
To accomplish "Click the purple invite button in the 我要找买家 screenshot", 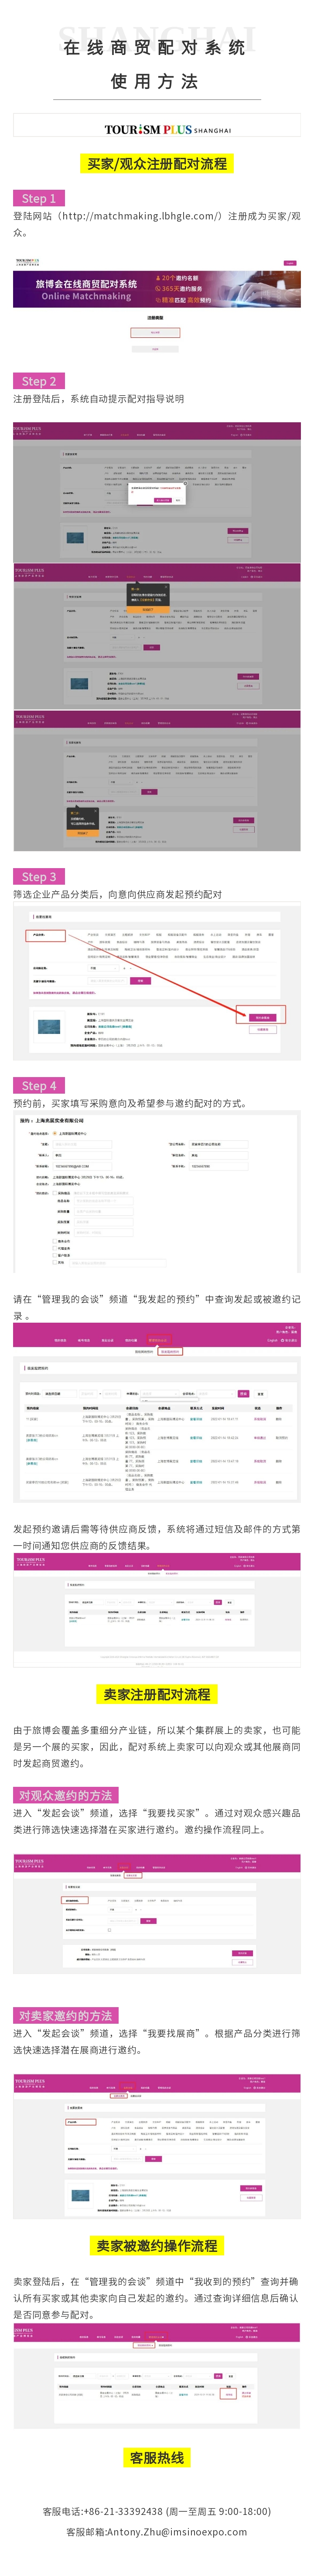I will coord(242,1952).
